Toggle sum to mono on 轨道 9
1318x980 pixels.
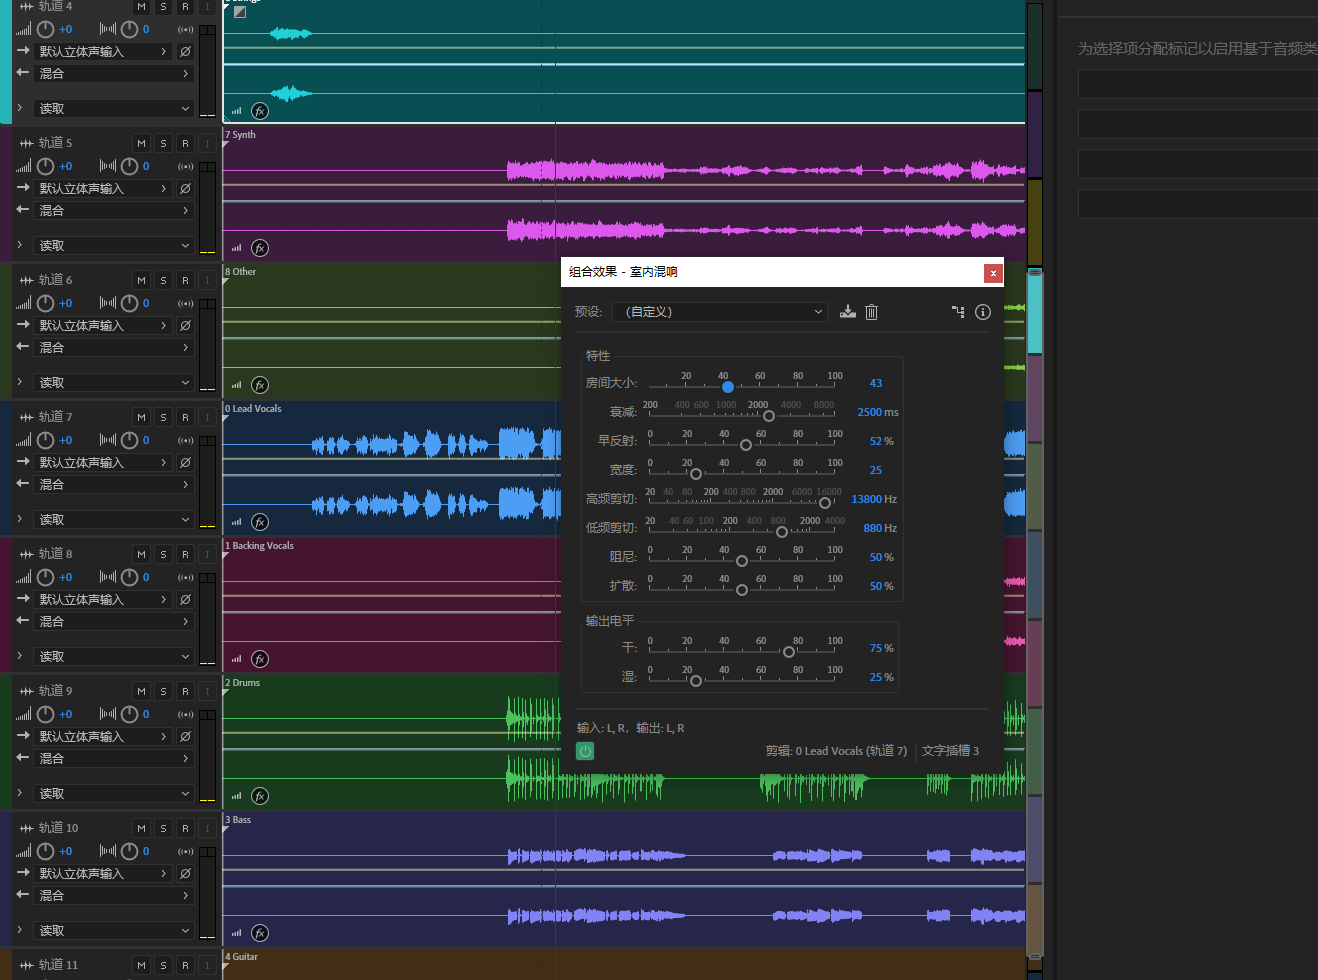[185, 714]
